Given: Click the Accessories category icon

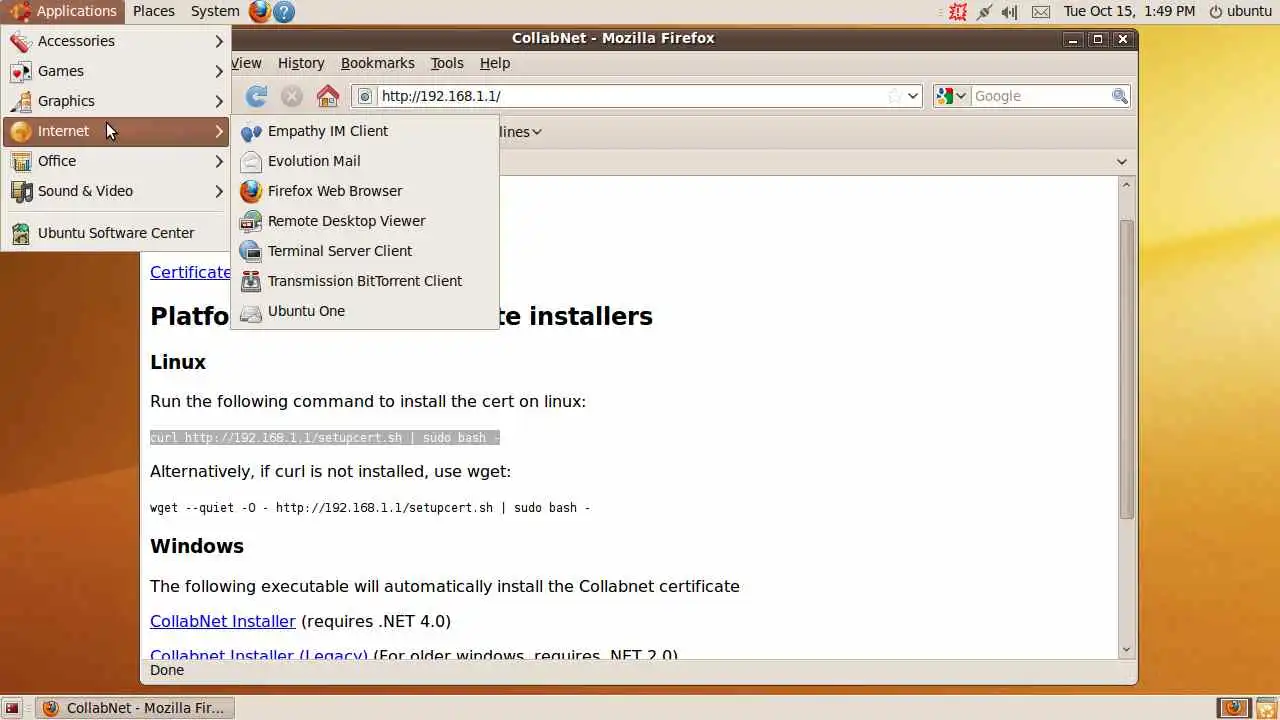Looking at the screenshot, I should (21, 41).
